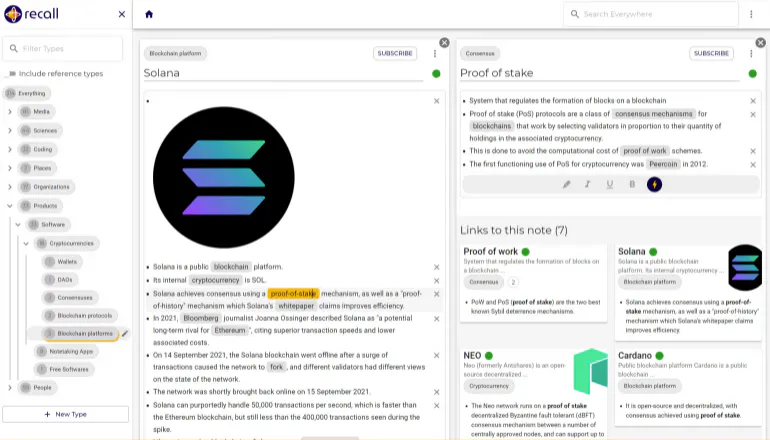This screenshot has width=770, height=440.
Task: Click the Consensus tag on Proof of stake
Action: (480, 54)
